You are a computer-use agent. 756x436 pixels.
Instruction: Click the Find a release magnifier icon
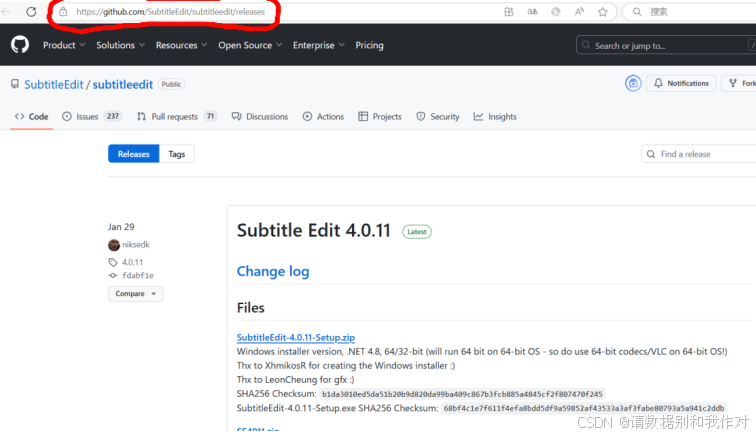point(651,154)
